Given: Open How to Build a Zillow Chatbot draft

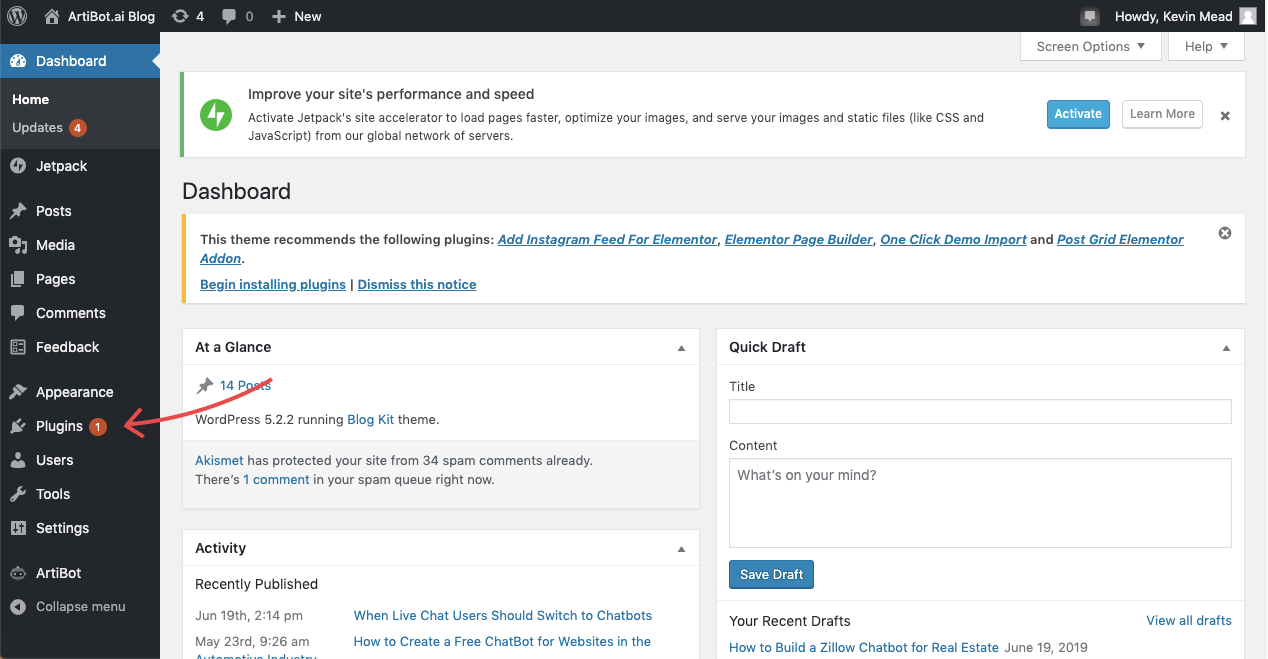Looking at the screenshot, I should click(x=863, y=648).
